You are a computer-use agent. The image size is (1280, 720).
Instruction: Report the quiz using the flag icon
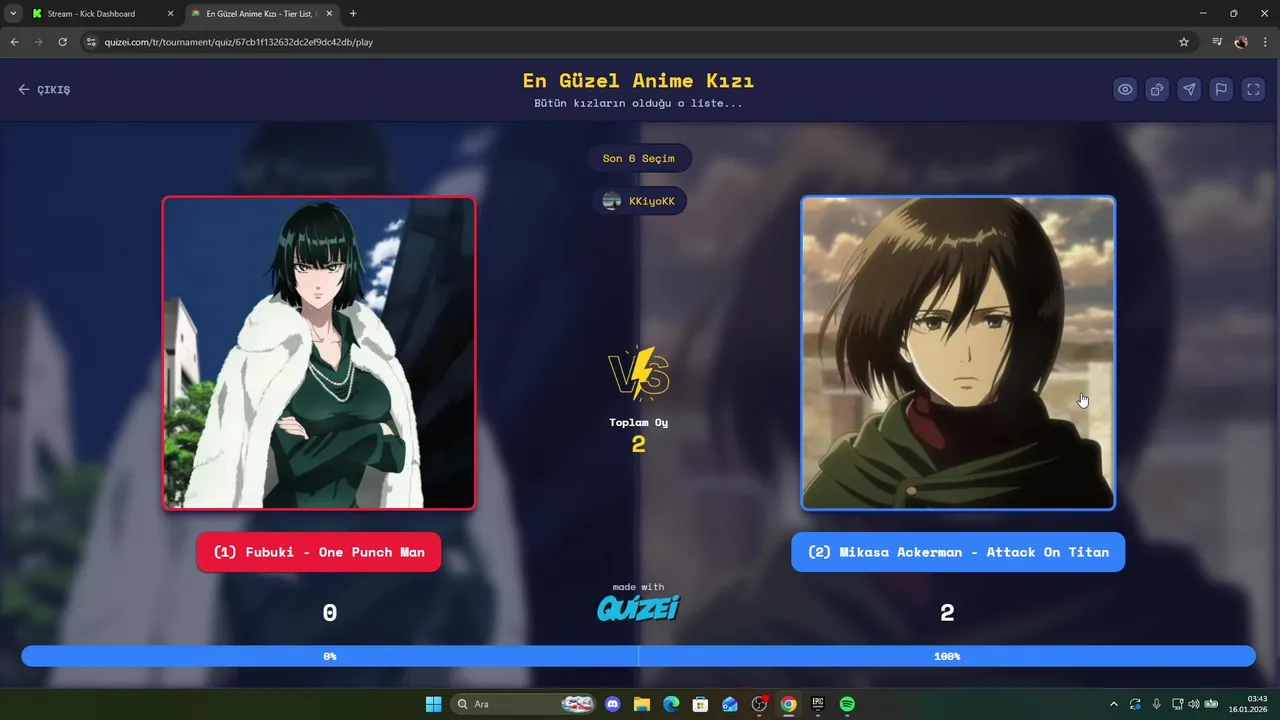[1221, 89]
